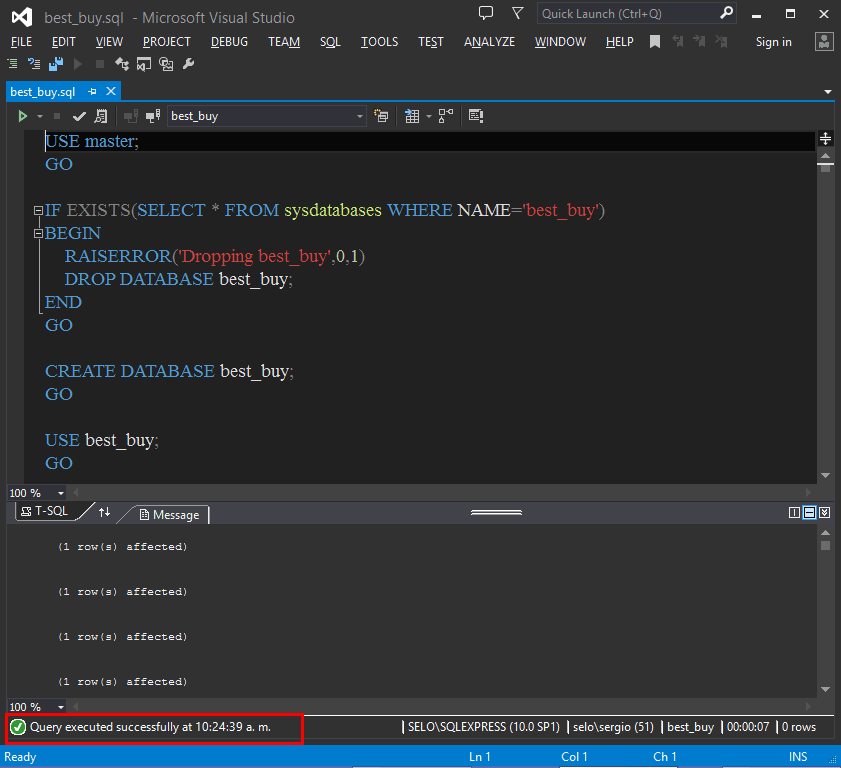
Task: Click the estimated execution plan icon
Action: [x=101, y=116]
